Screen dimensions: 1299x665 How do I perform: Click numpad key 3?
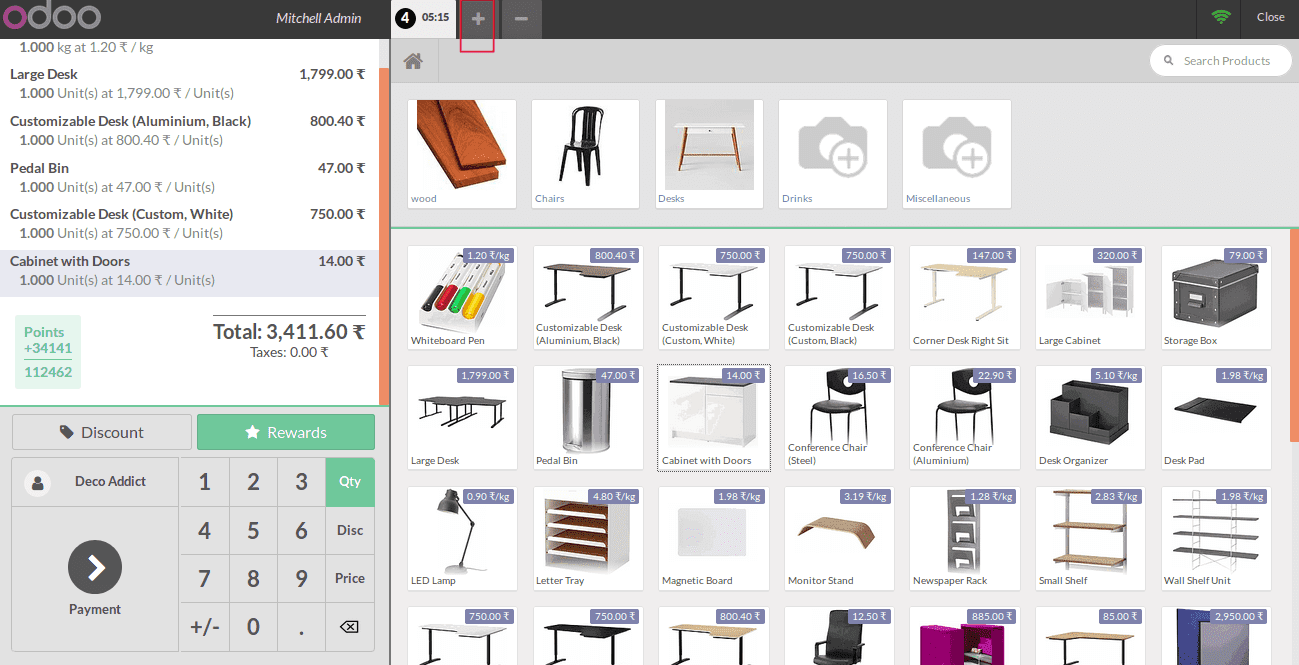301,482
